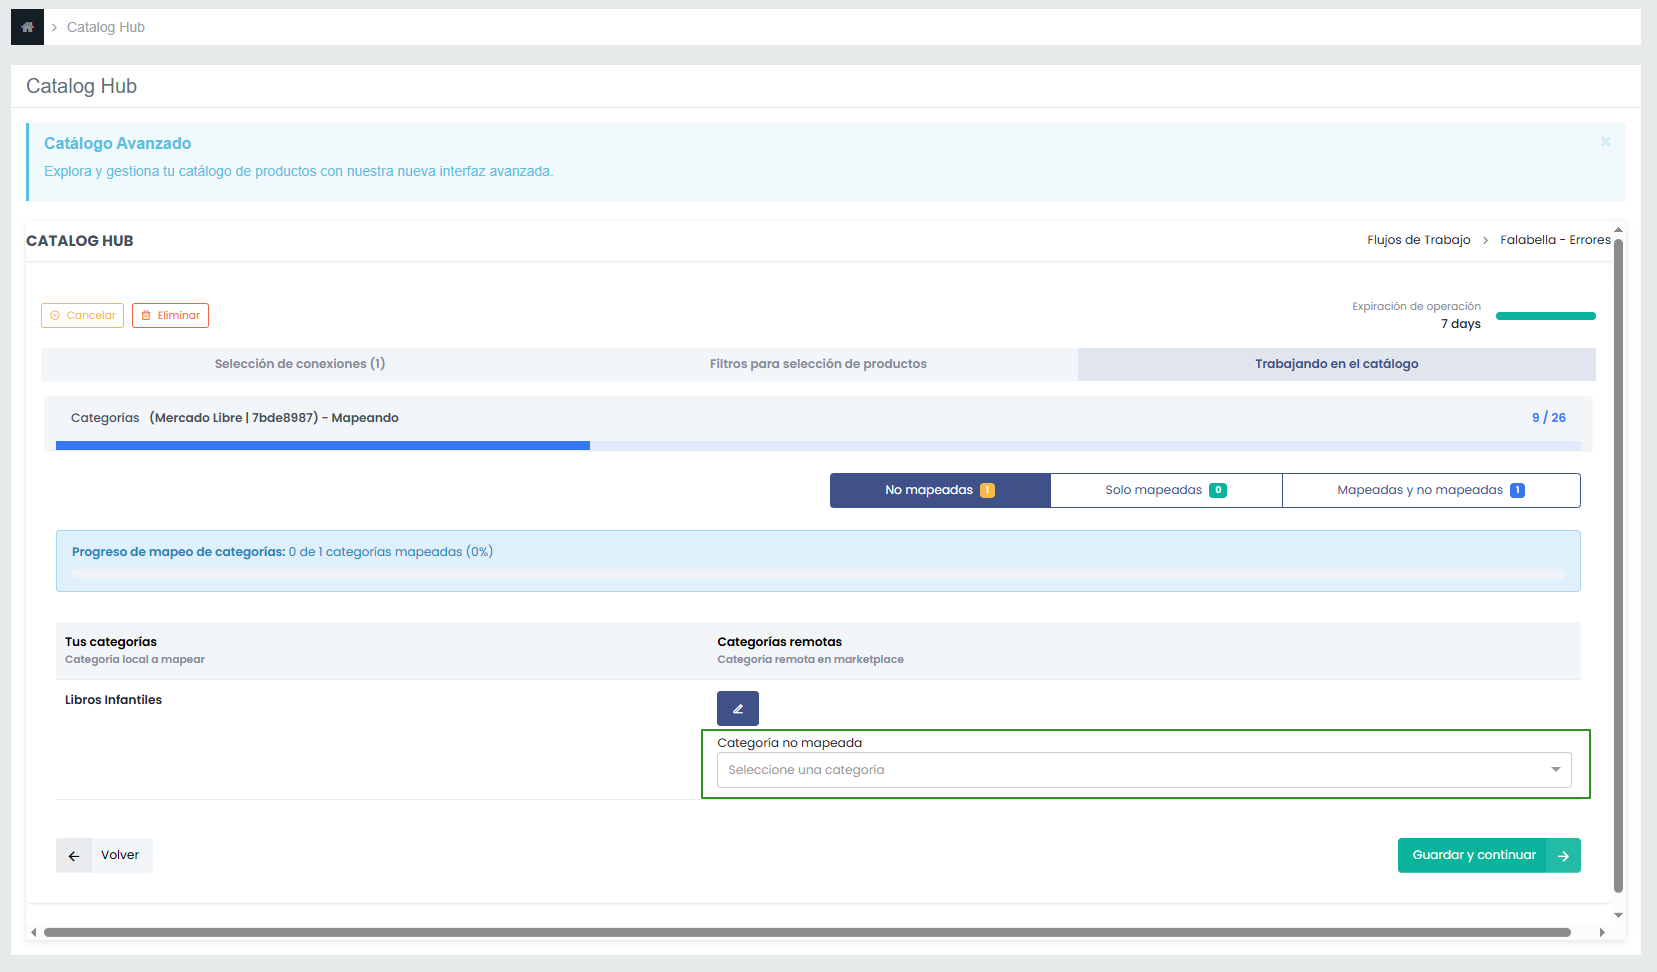Click the pencil edit icon for Libros Infantiles
The height and width of the screenshot is (972, 1657).
(x=737, y=708)
